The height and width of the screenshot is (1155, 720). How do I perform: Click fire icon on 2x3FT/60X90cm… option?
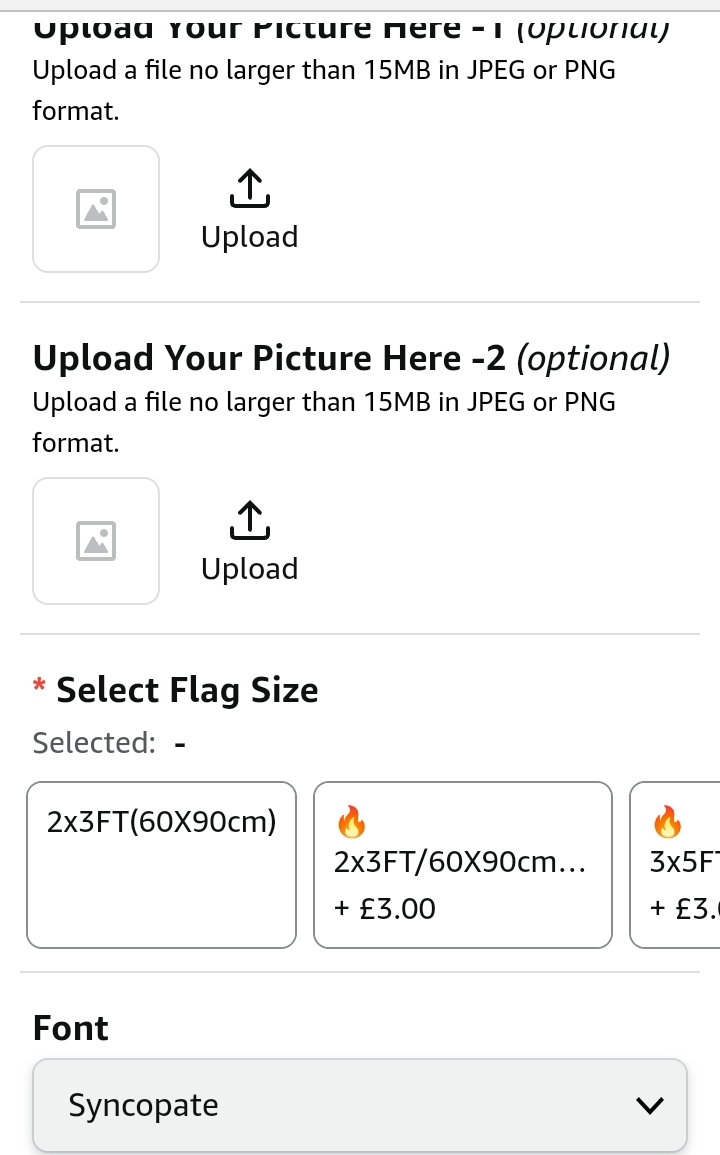pos(350,823)
